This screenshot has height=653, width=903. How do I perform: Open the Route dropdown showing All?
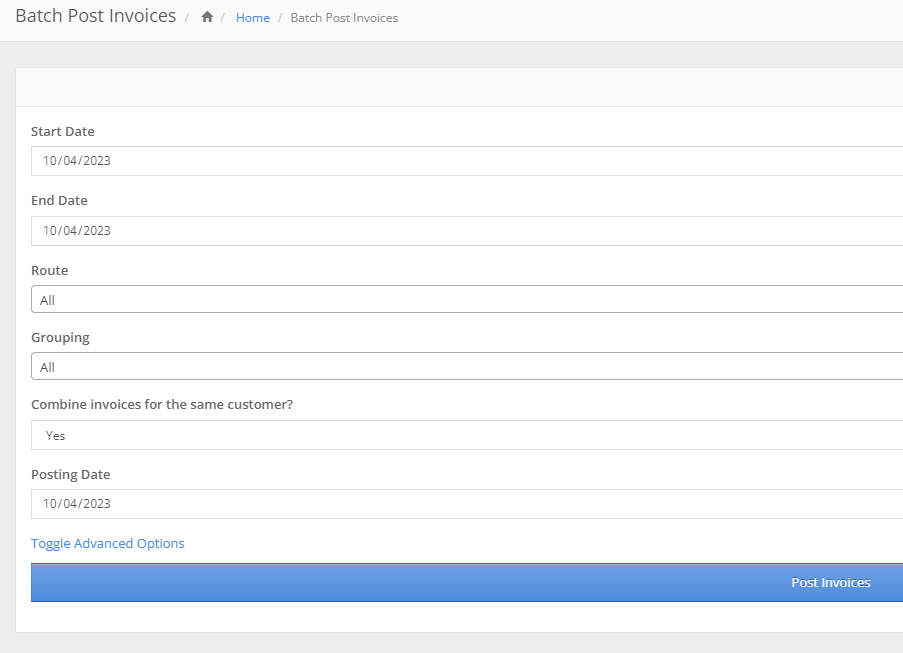[467, 299]
